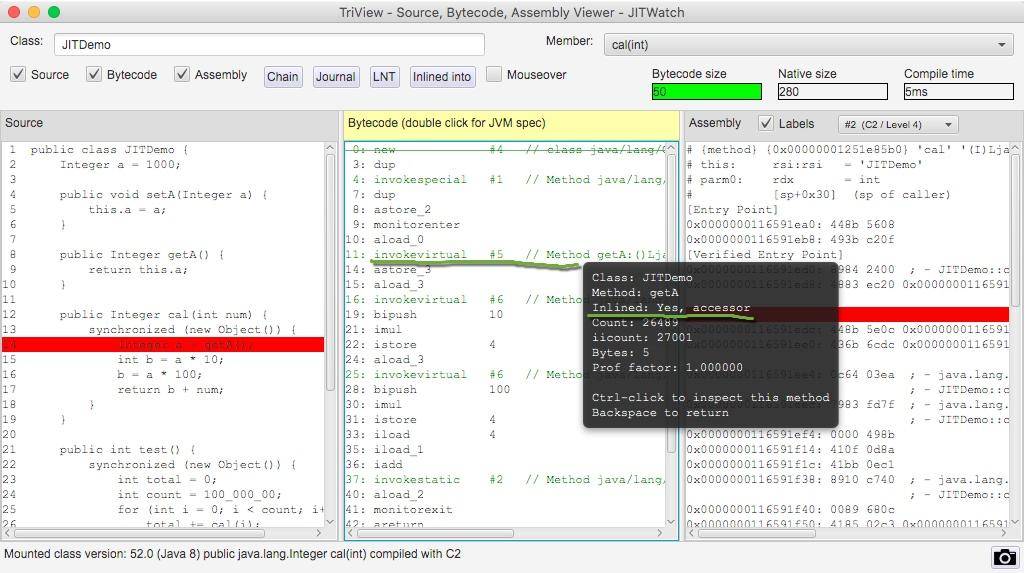Click the camera snapshot icon
The height and width of the screenshot is (573, 1025).
pos(1004,557)
